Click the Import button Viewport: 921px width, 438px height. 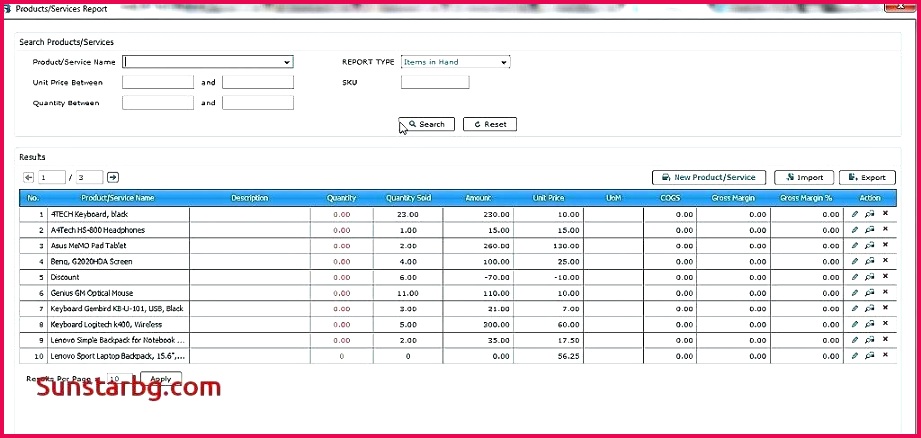point(804,177)
